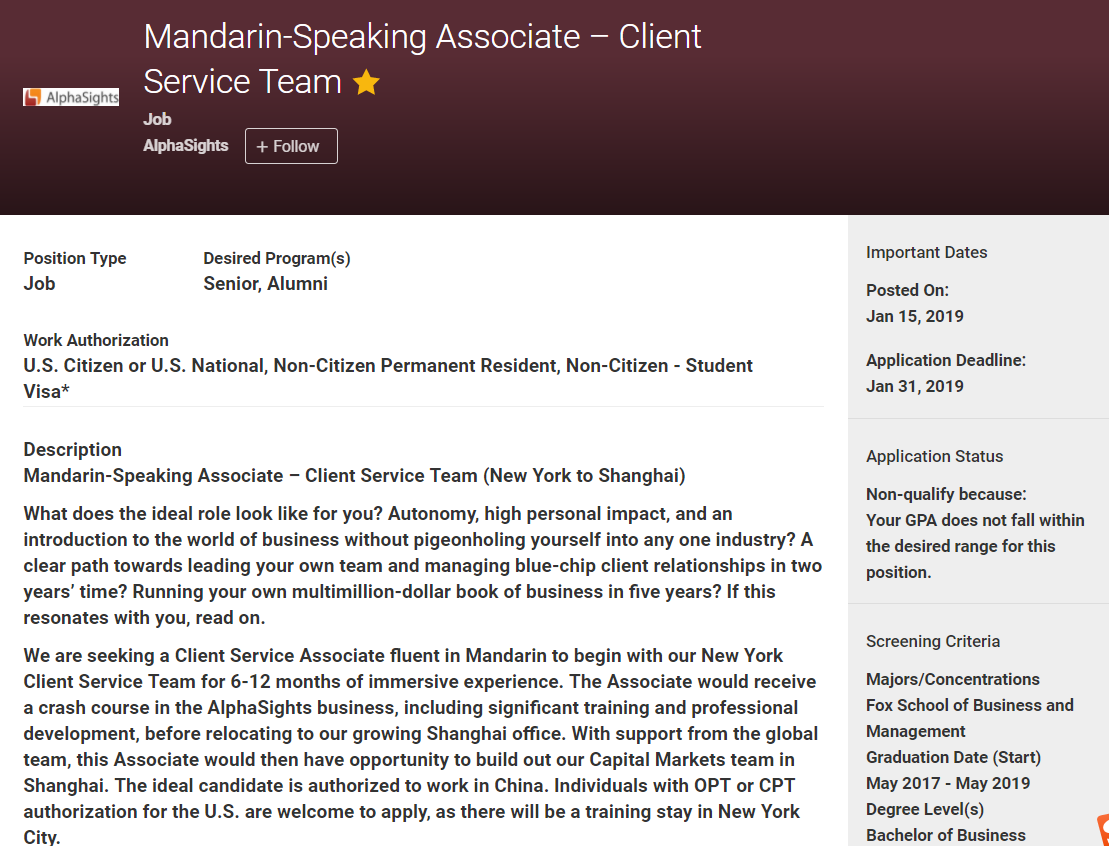Click the Work Authorization label
1109x846 pixels.
point(96,340)
